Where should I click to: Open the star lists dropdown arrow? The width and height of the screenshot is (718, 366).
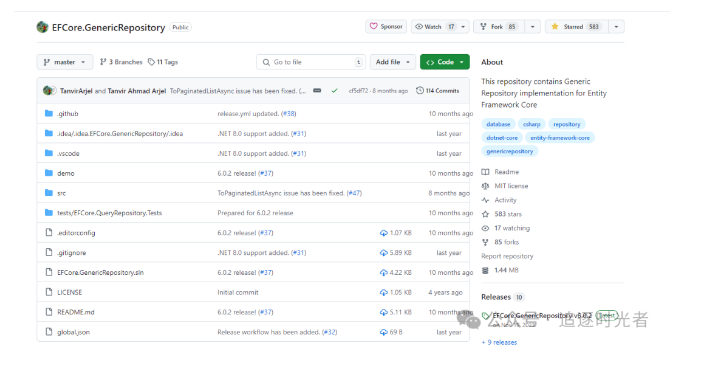click(616, 27)
